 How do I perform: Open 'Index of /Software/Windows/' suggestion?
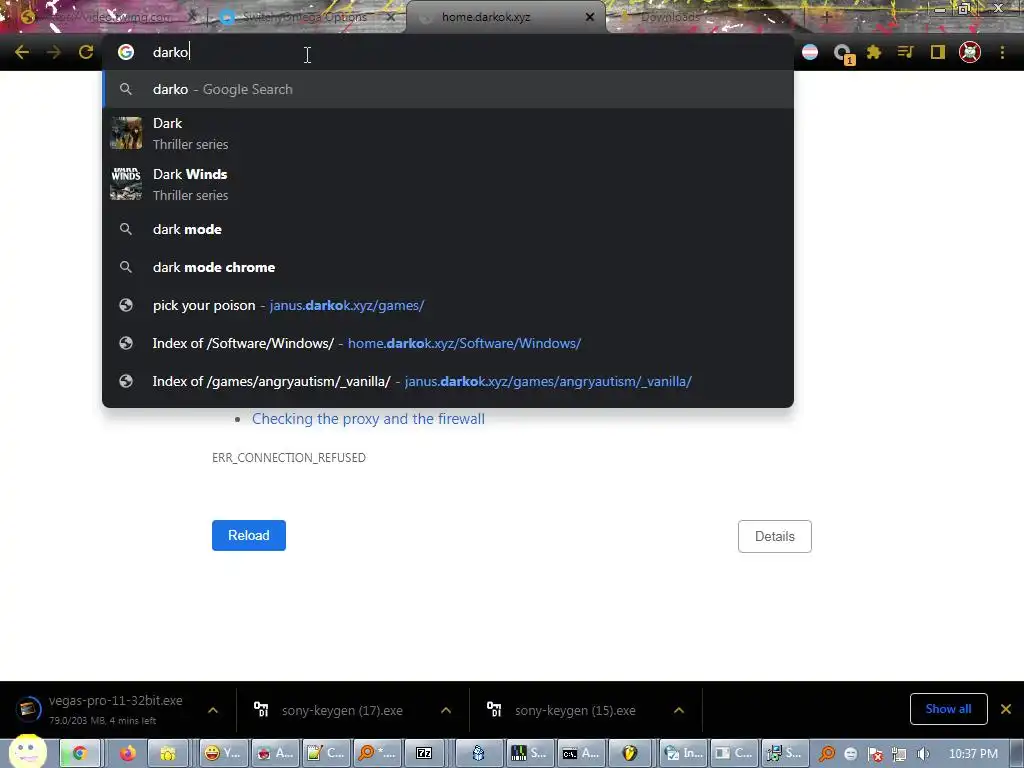coord(448,344)
